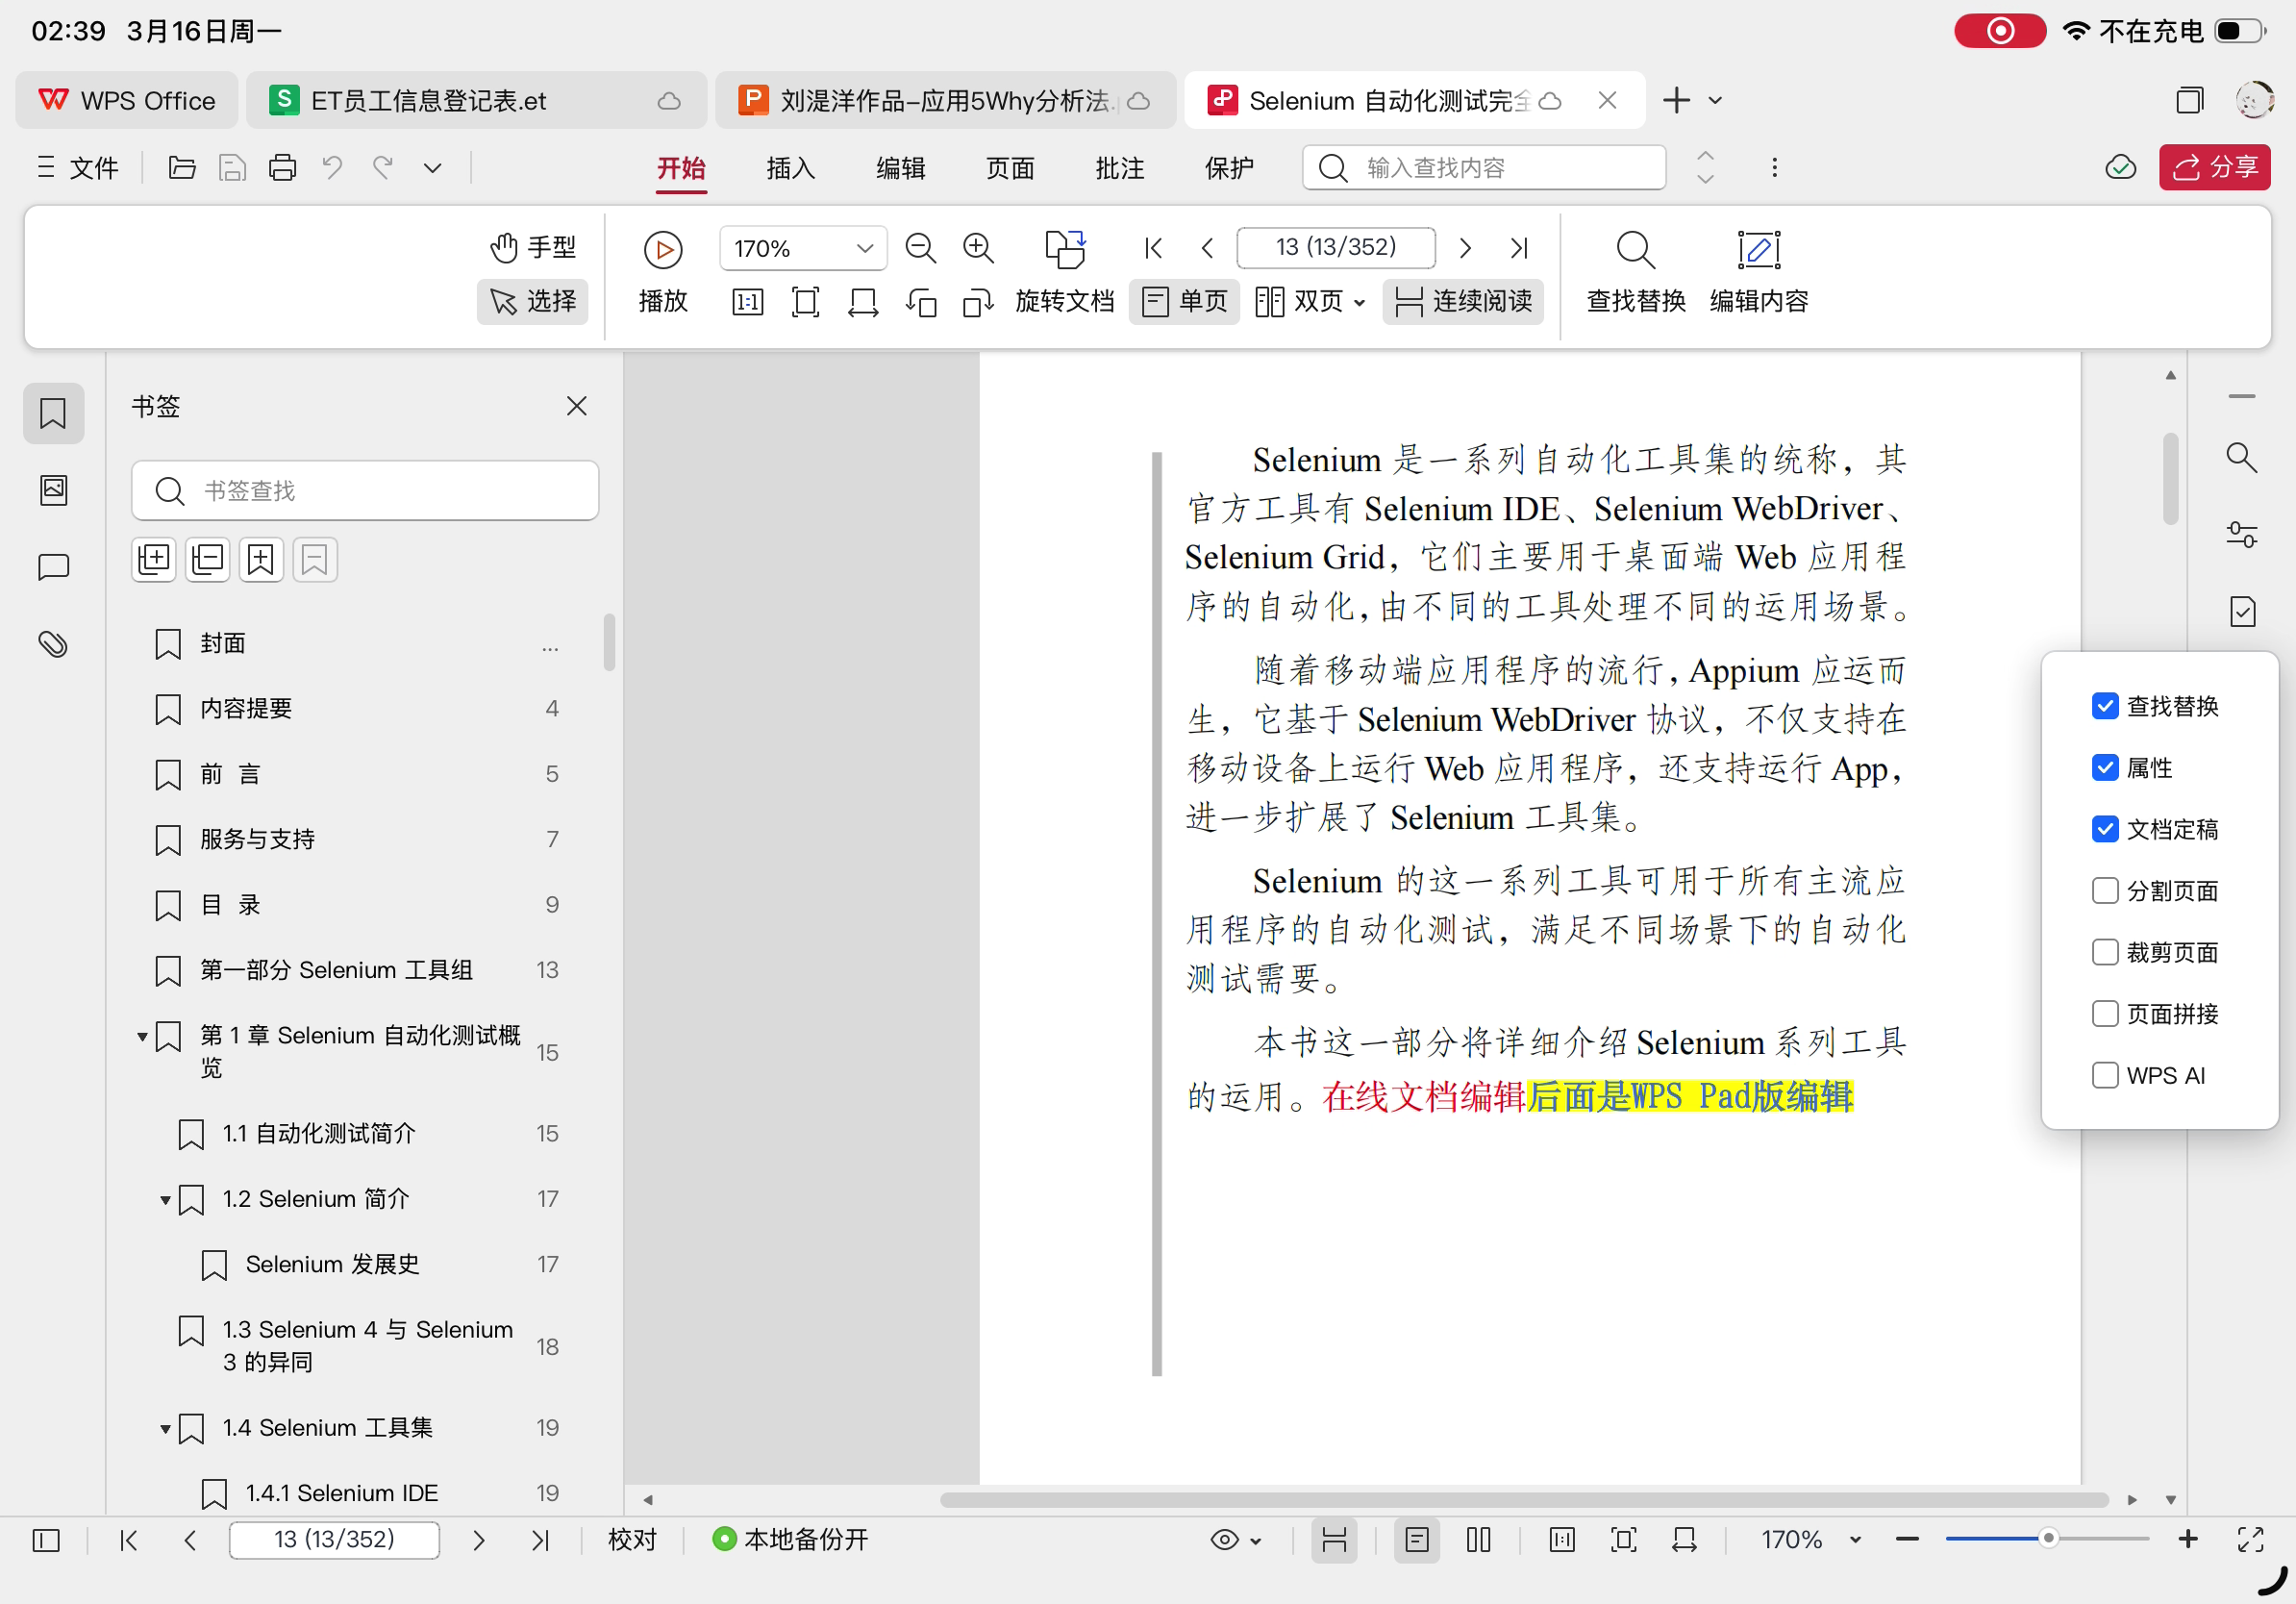The height and width of the screenshot is (1604, 2296).
Task: Open the thumbnails panel in the sidebar
Action: tap(53, 490)
